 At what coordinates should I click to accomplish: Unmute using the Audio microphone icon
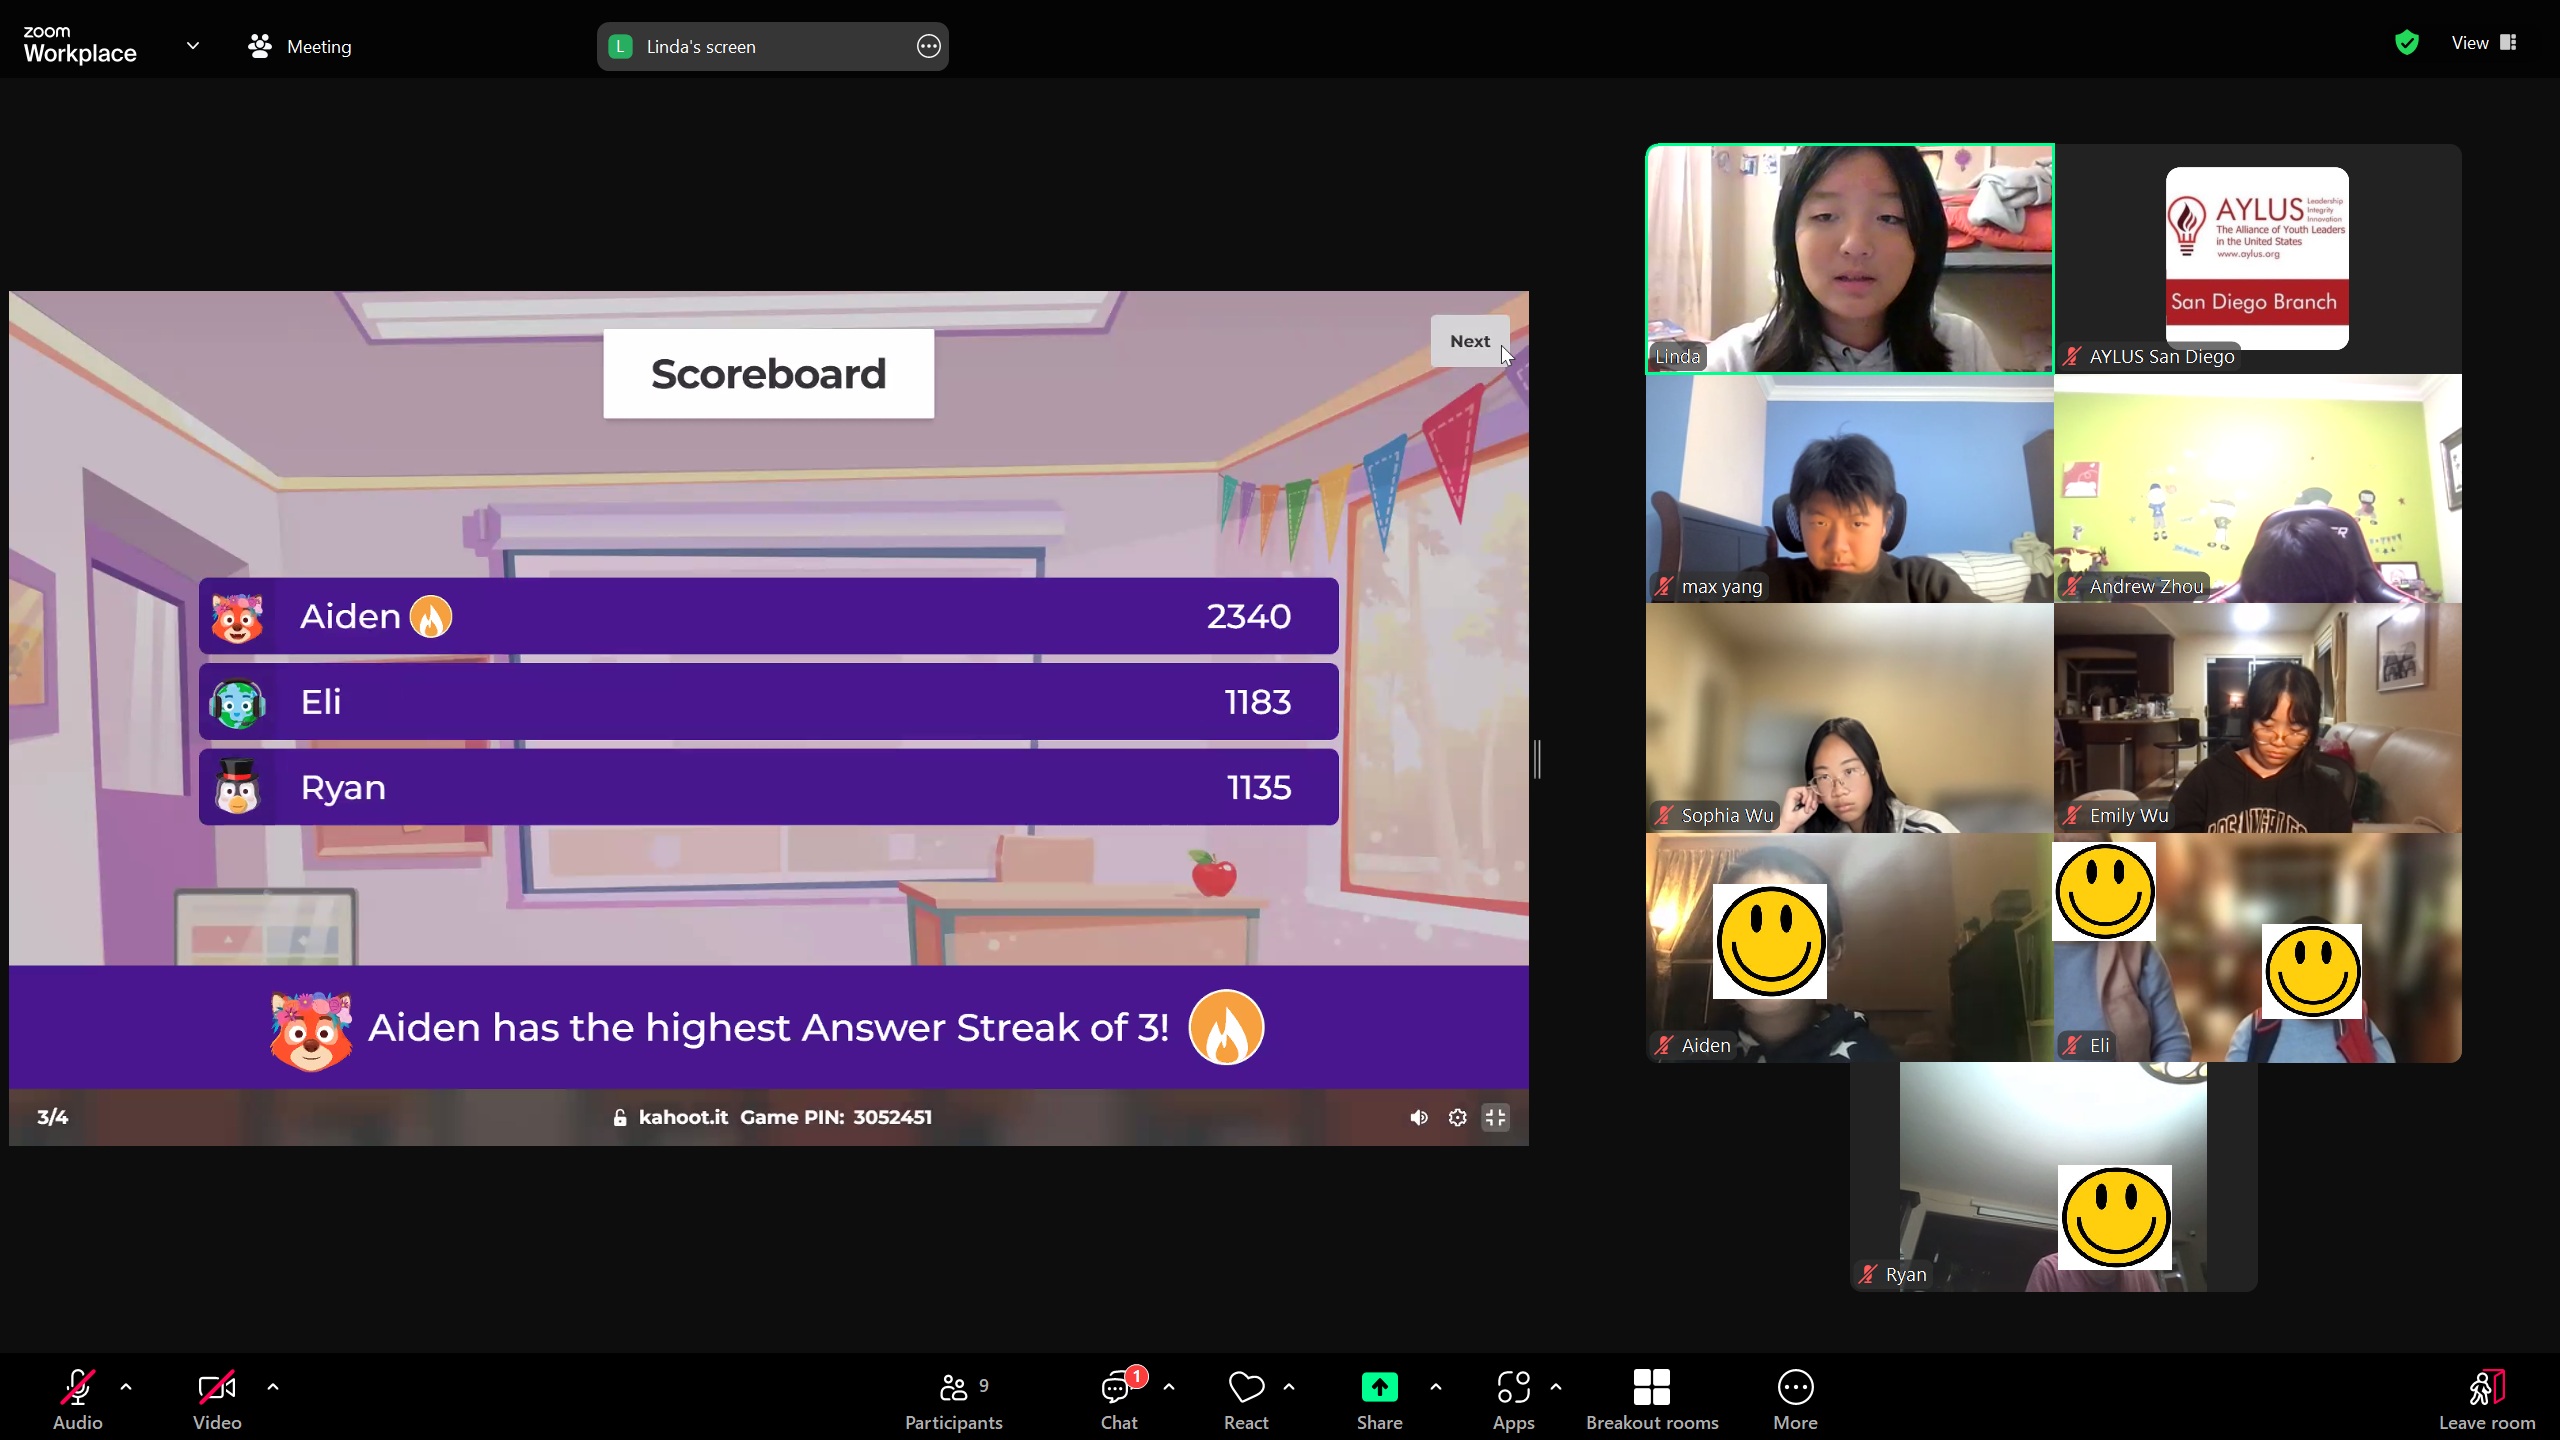pos(78,1387)
